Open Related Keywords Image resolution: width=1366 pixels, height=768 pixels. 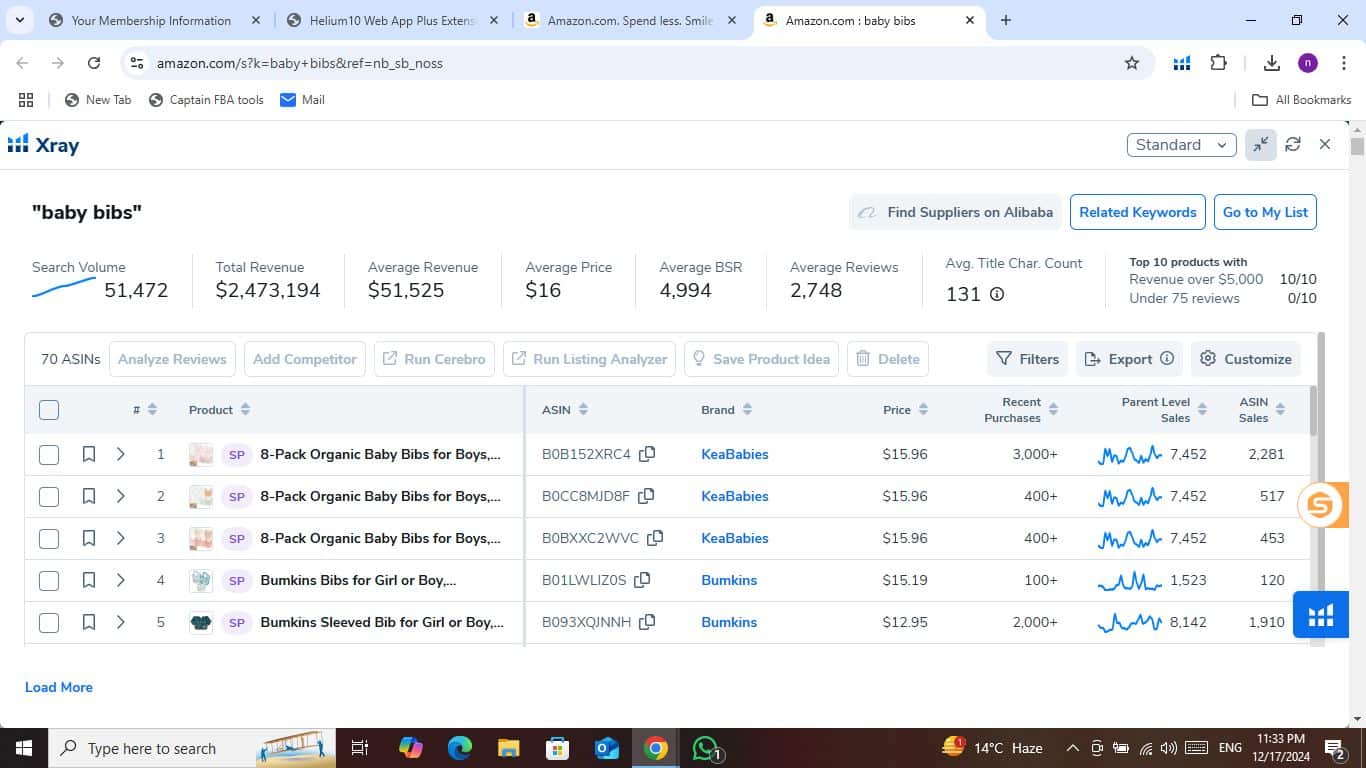(1138, 212)
